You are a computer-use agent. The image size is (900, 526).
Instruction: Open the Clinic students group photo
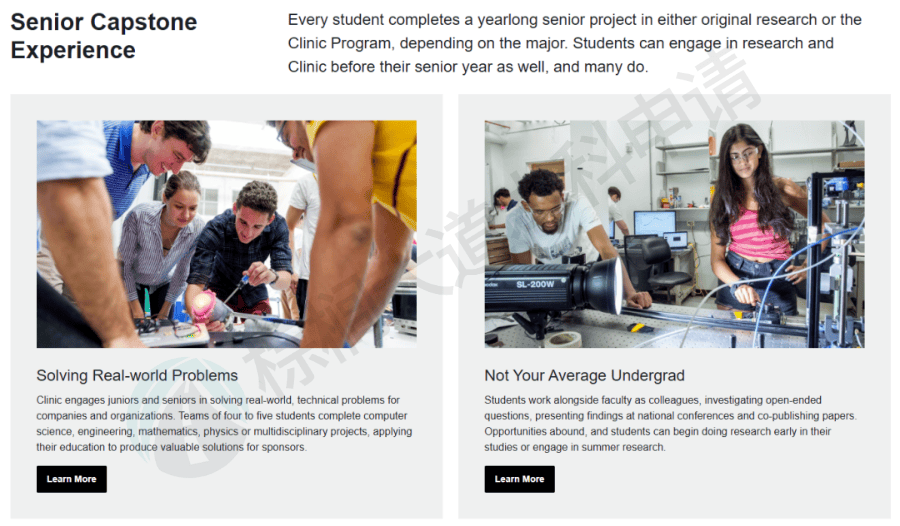coord(226,234)
